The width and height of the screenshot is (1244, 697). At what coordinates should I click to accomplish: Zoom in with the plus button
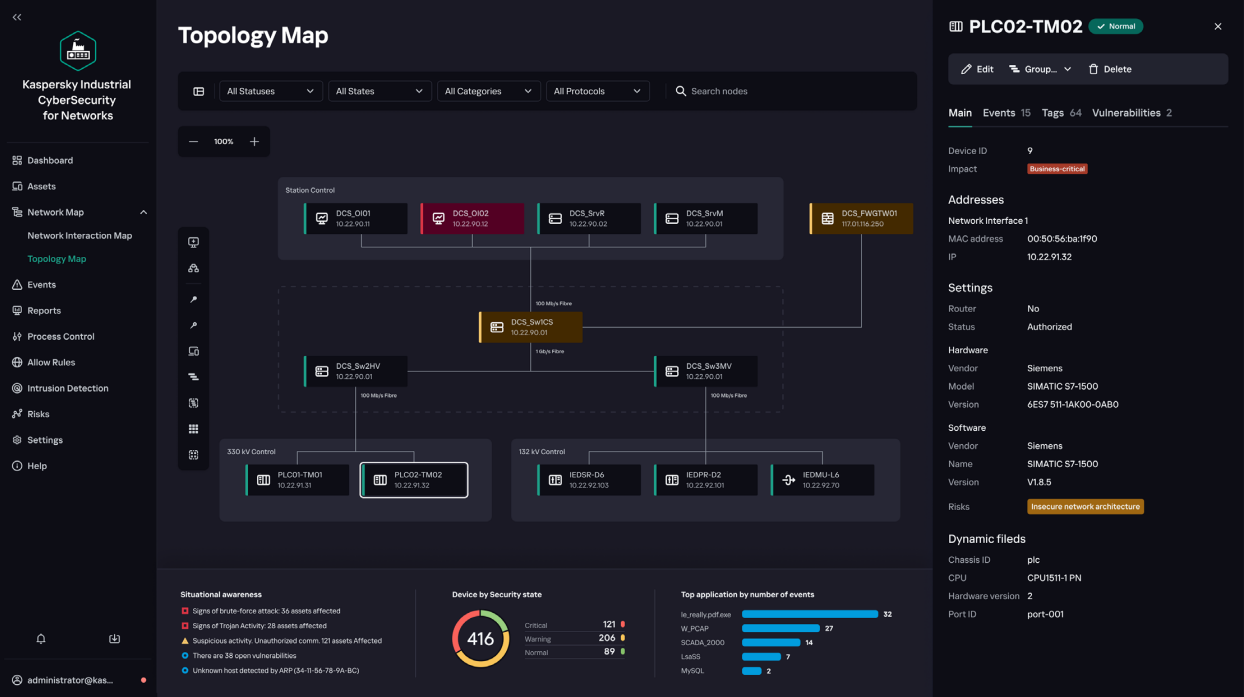pos(254,142)
